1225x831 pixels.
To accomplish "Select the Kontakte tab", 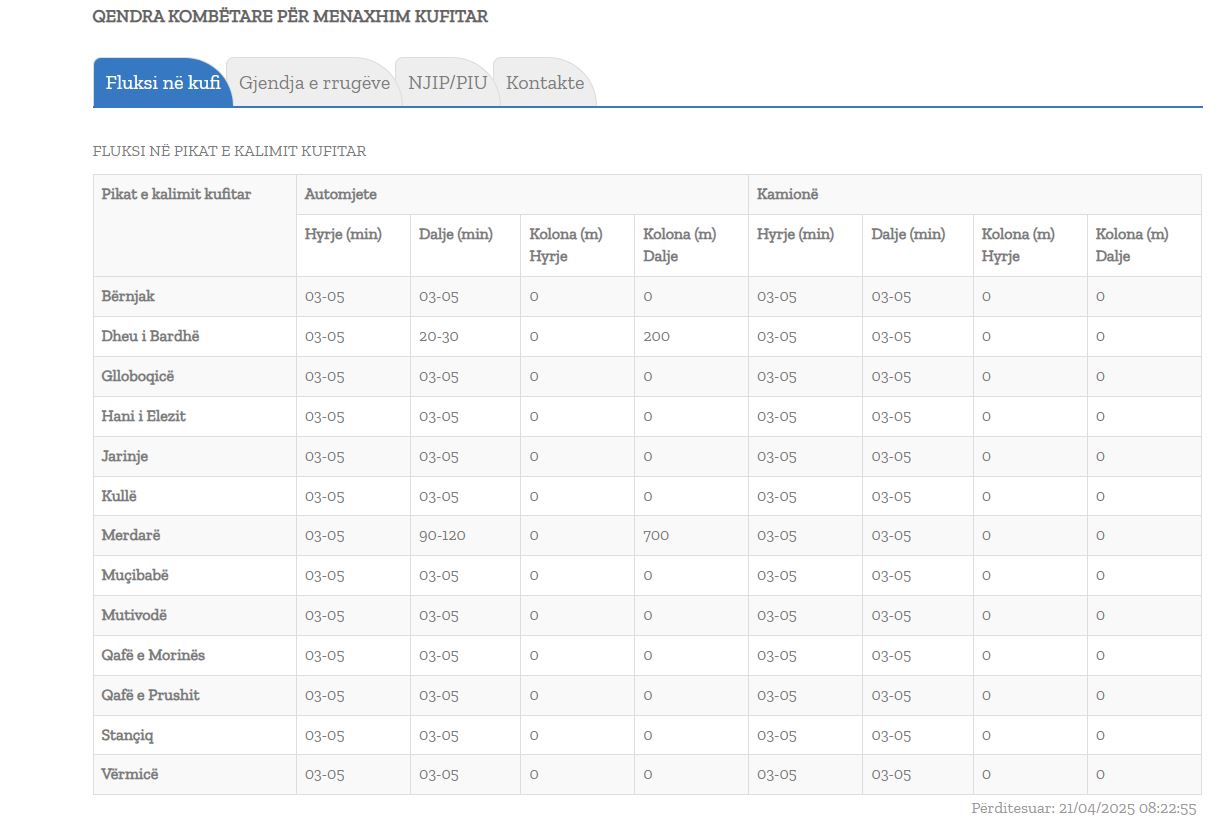I will point(545,83).
